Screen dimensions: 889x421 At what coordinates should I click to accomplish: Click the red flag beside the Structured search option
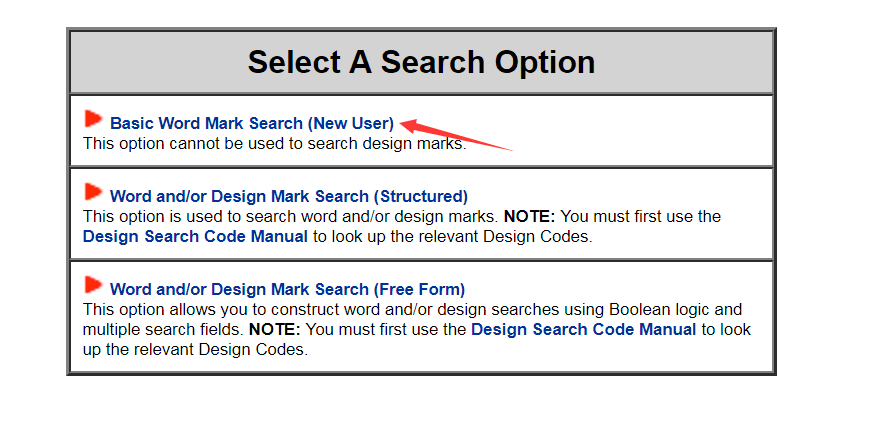coord(94,192)
